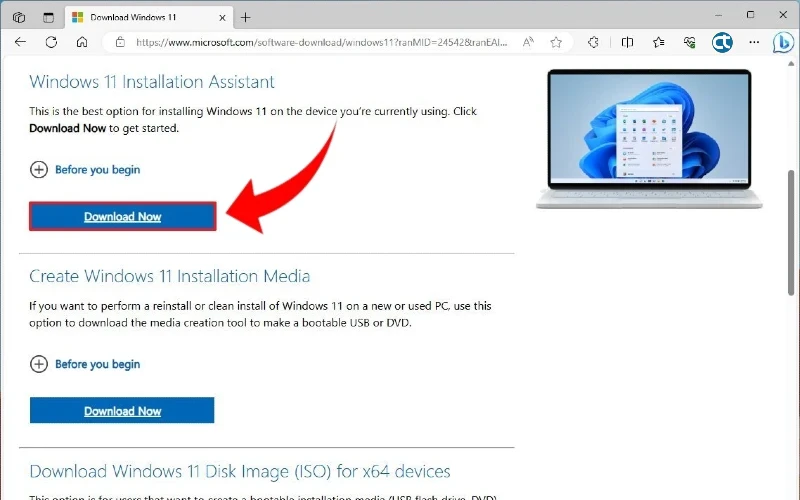The height and width of the screenshot is (500, 800).
Task: Click the page vertical scrollbar thumb
Action: 791,232
